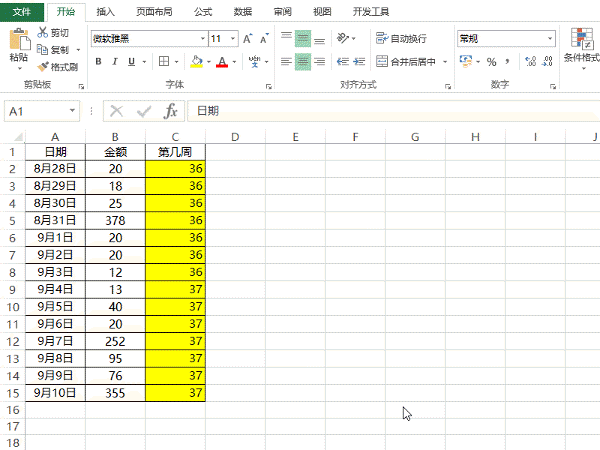This screenshot has height=450, width=600.
Task: Toggle center horizontal alignment
Action: [303, 62]
